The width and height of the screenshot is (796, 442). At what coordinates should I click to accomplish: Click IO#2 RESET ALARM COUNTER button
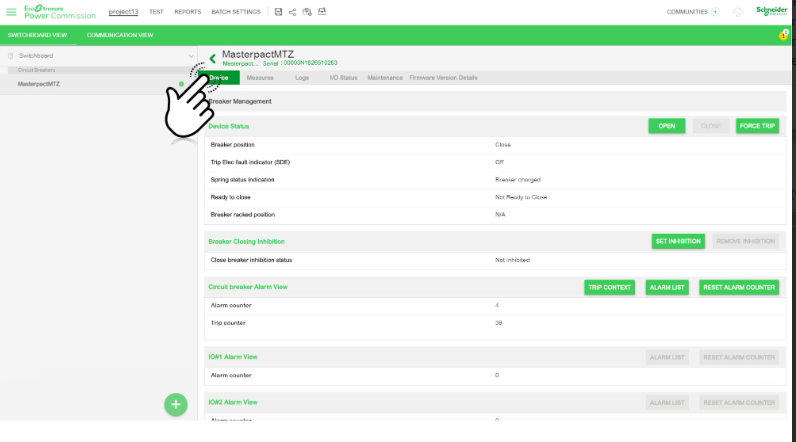(739, 402)
